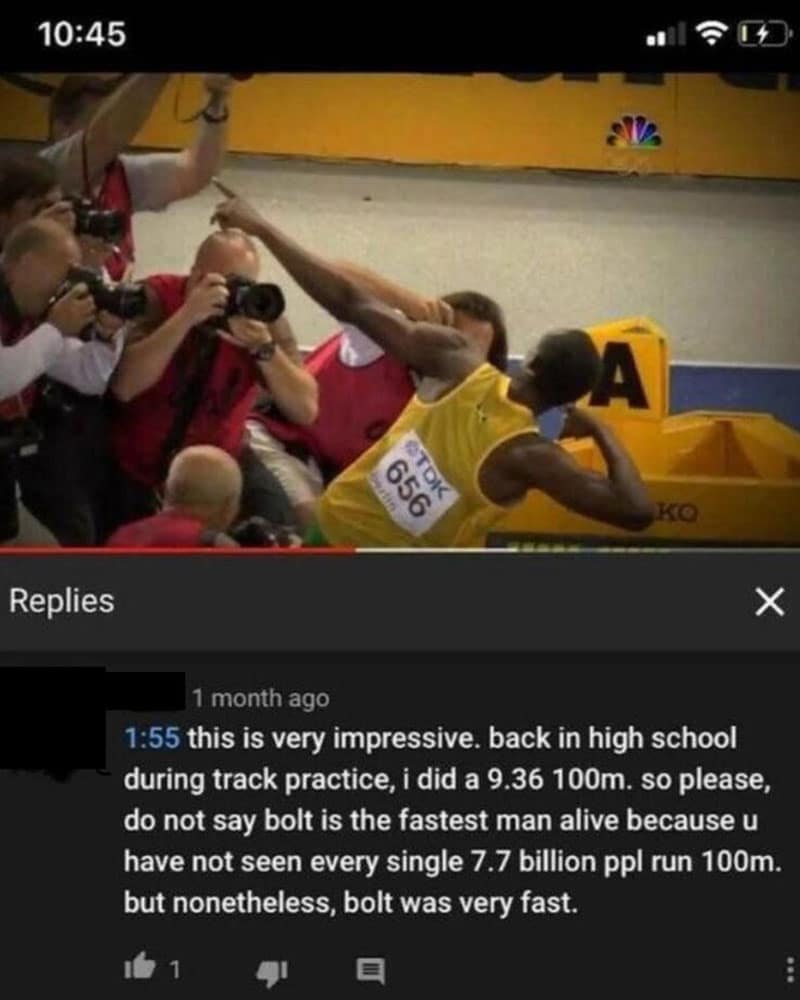Click the NBC peacock logo watermark
800x1000 pixels.
(633, 133)
